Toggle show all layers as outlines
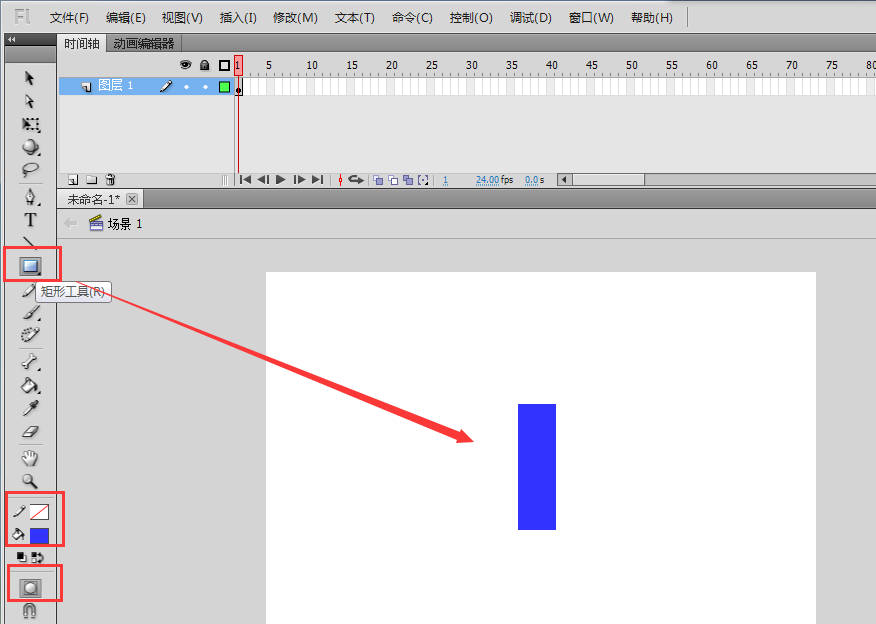Viewport: 876px width, 624px height. coord(224,65)
